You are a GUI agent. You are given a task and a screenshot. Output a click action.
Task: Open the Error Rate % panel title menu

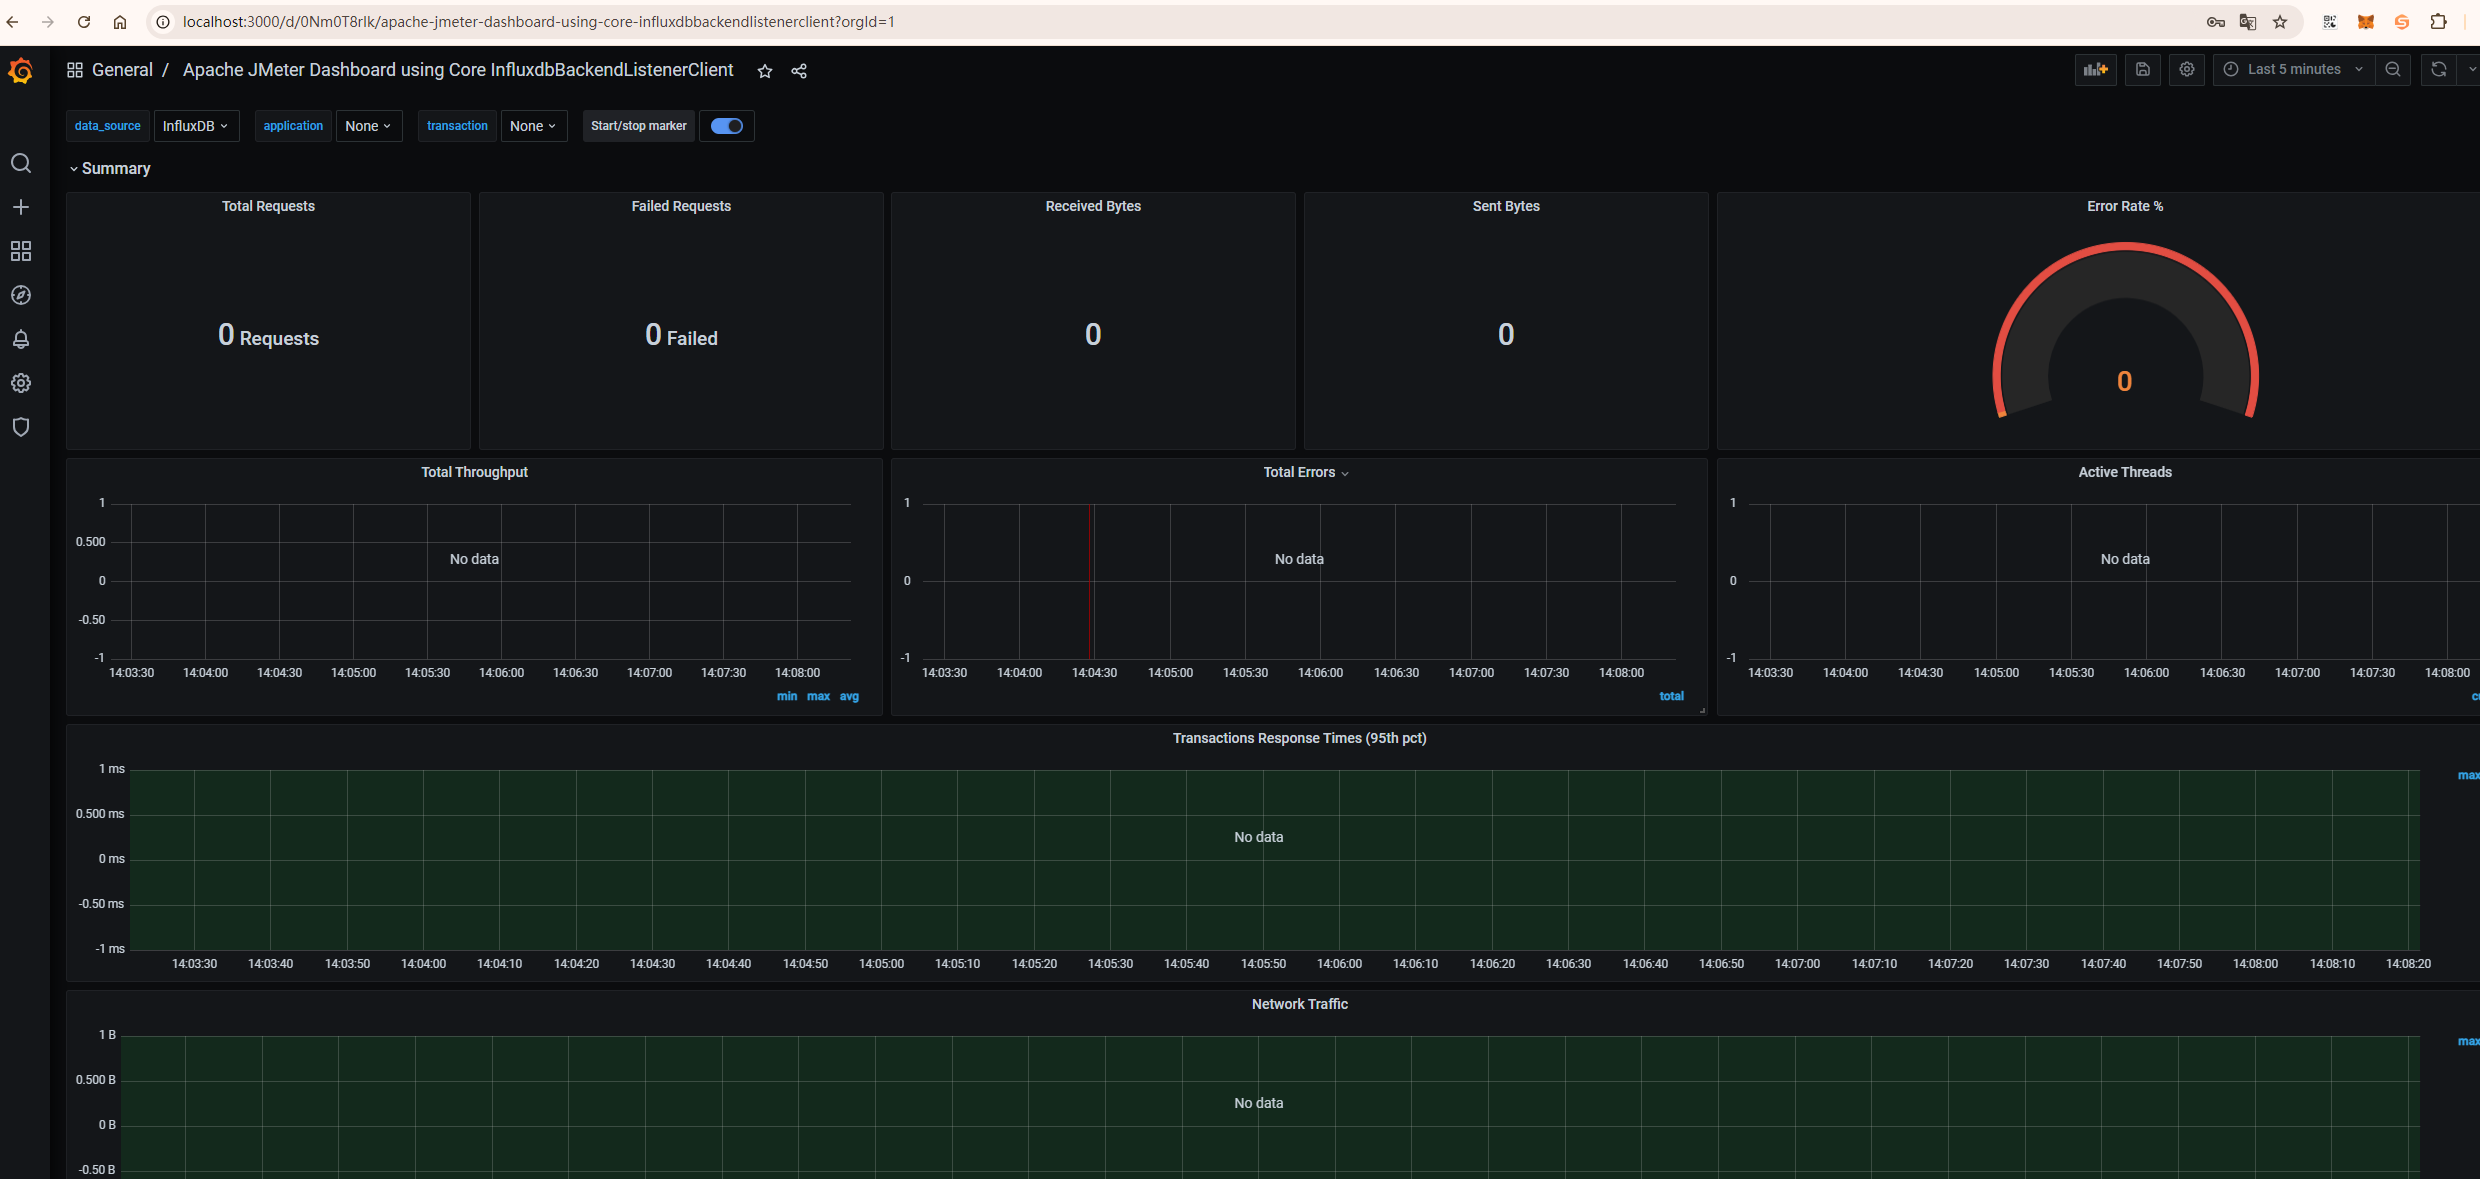[2125, 206]
